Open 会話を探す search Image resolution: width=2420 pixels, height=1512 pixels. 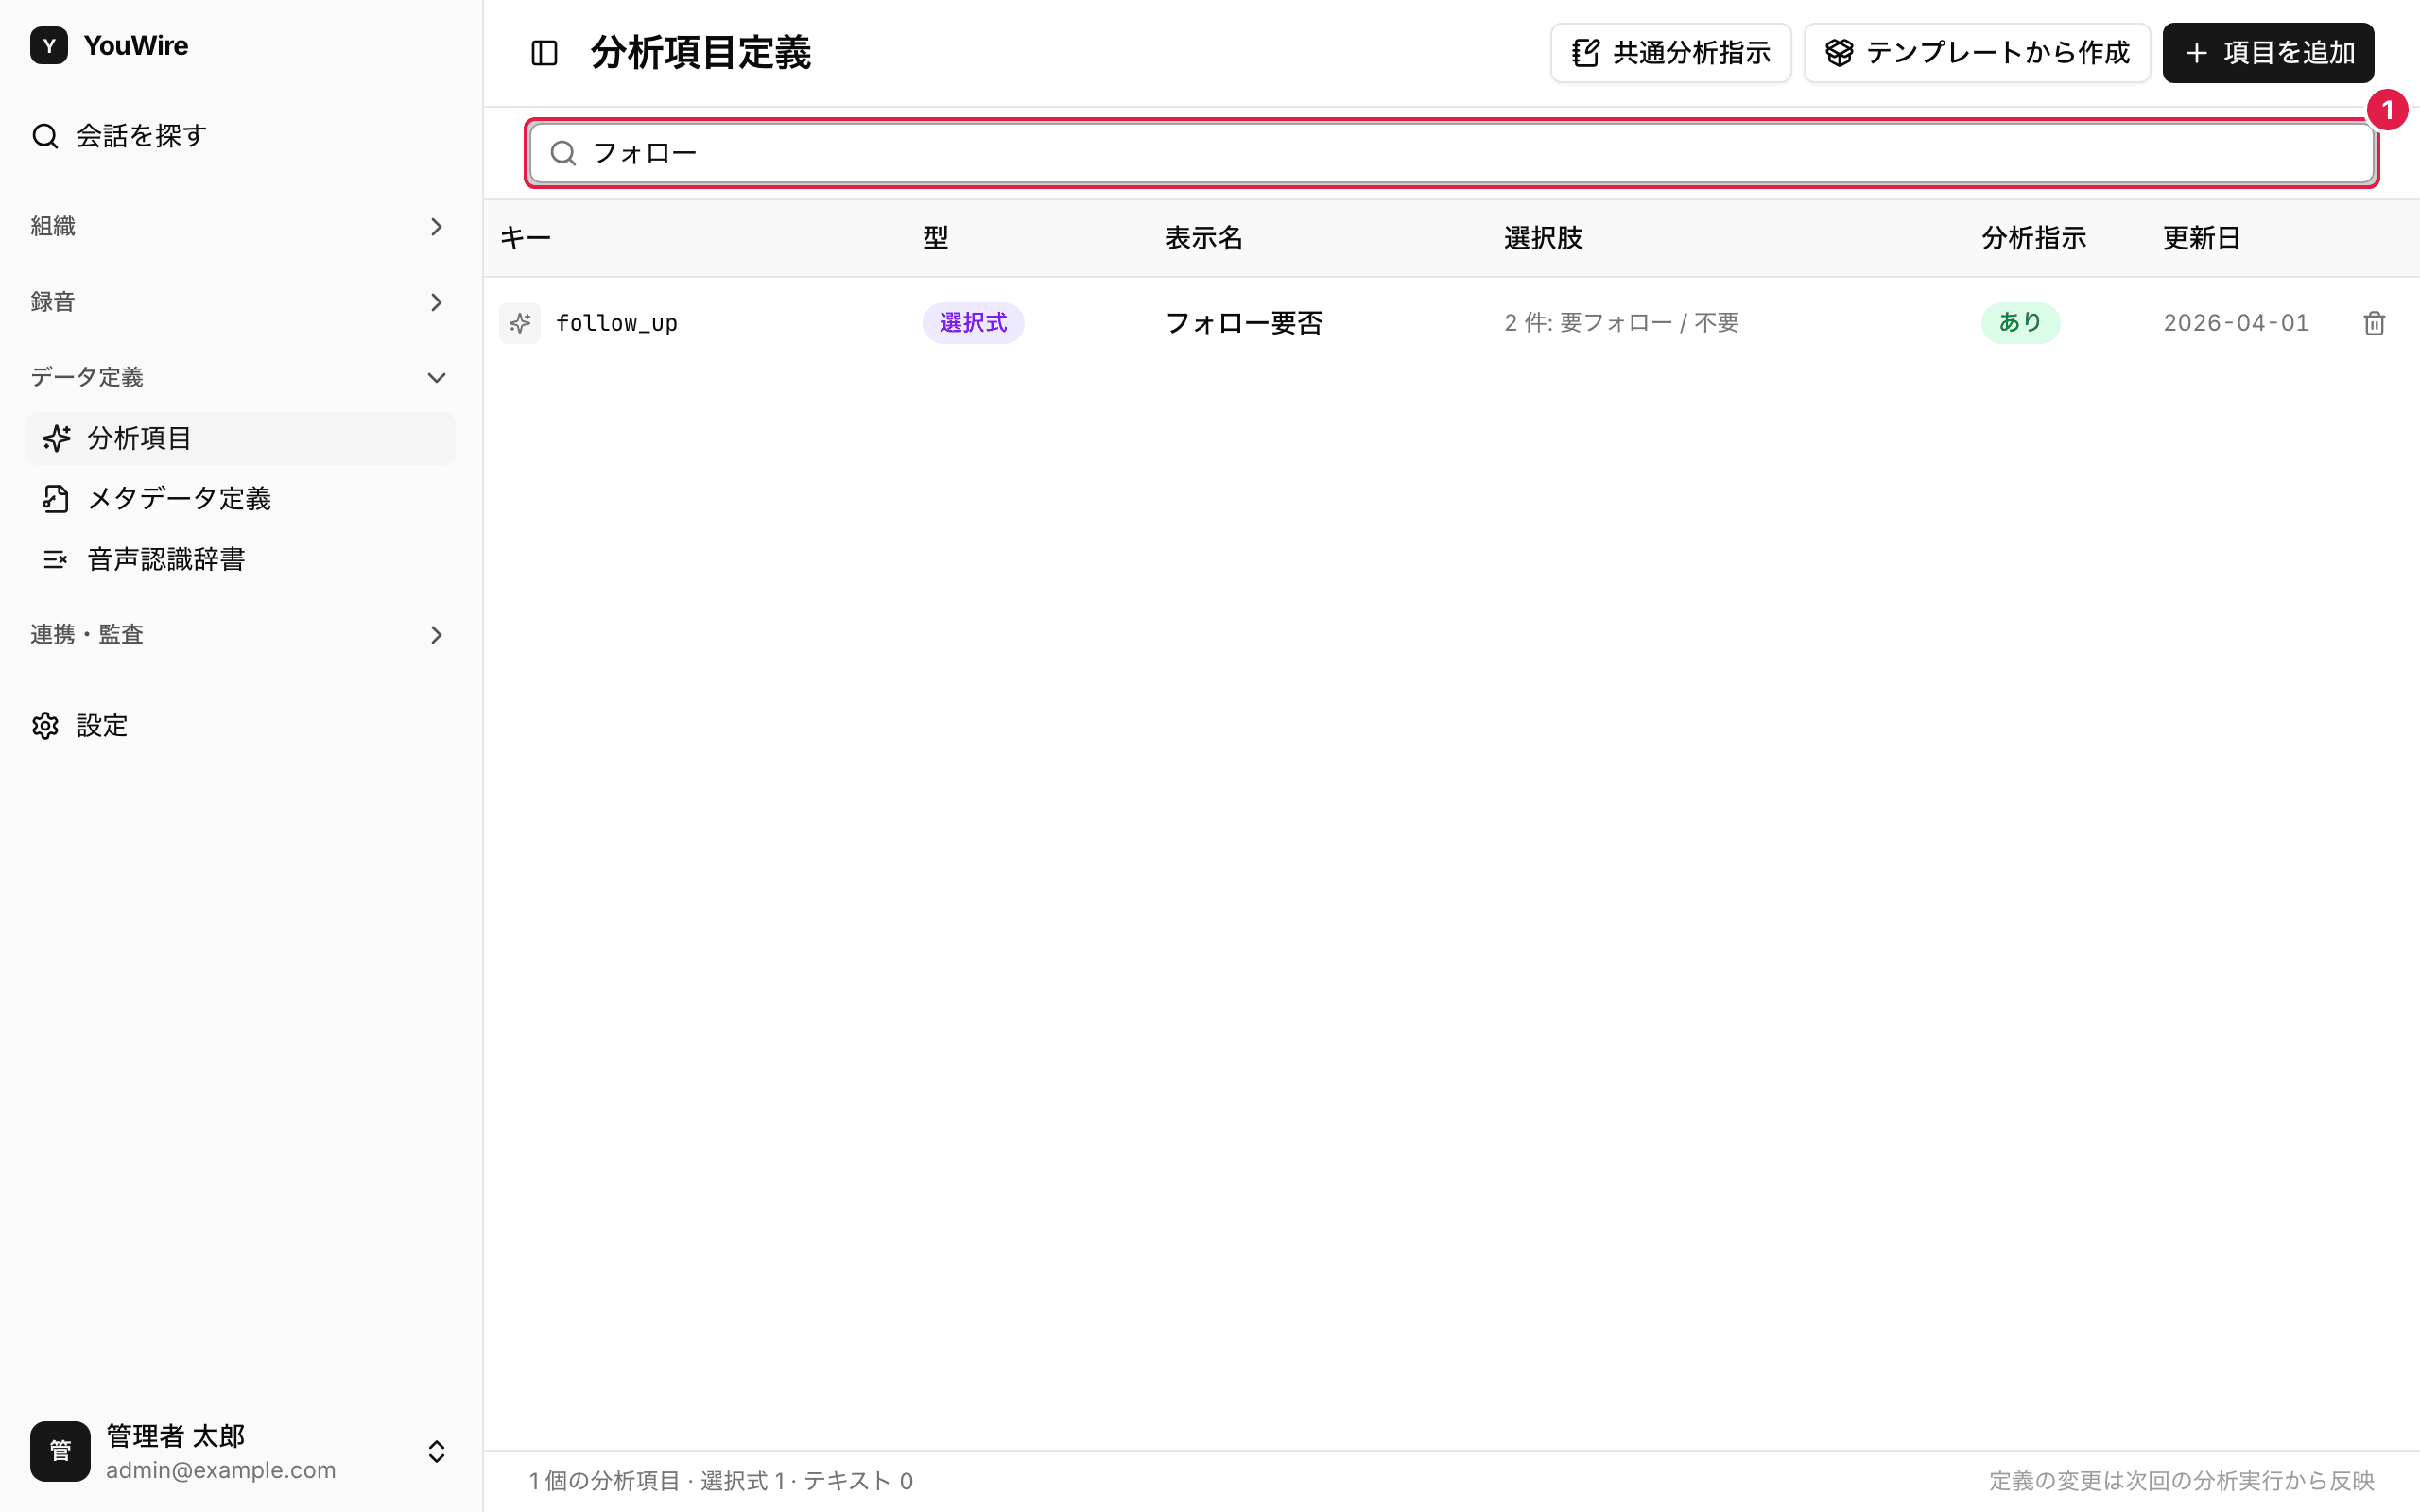click(240, 136)
